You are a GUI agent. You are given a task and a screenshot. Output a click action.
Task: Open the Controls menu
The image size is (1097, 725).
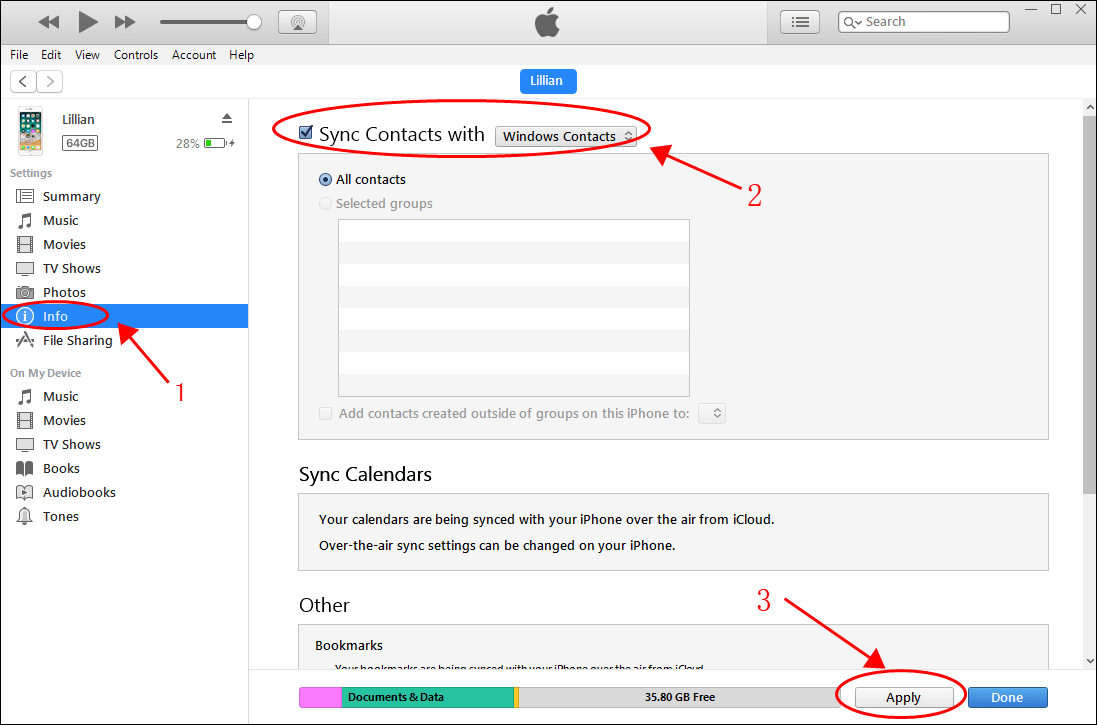point(135,55)
